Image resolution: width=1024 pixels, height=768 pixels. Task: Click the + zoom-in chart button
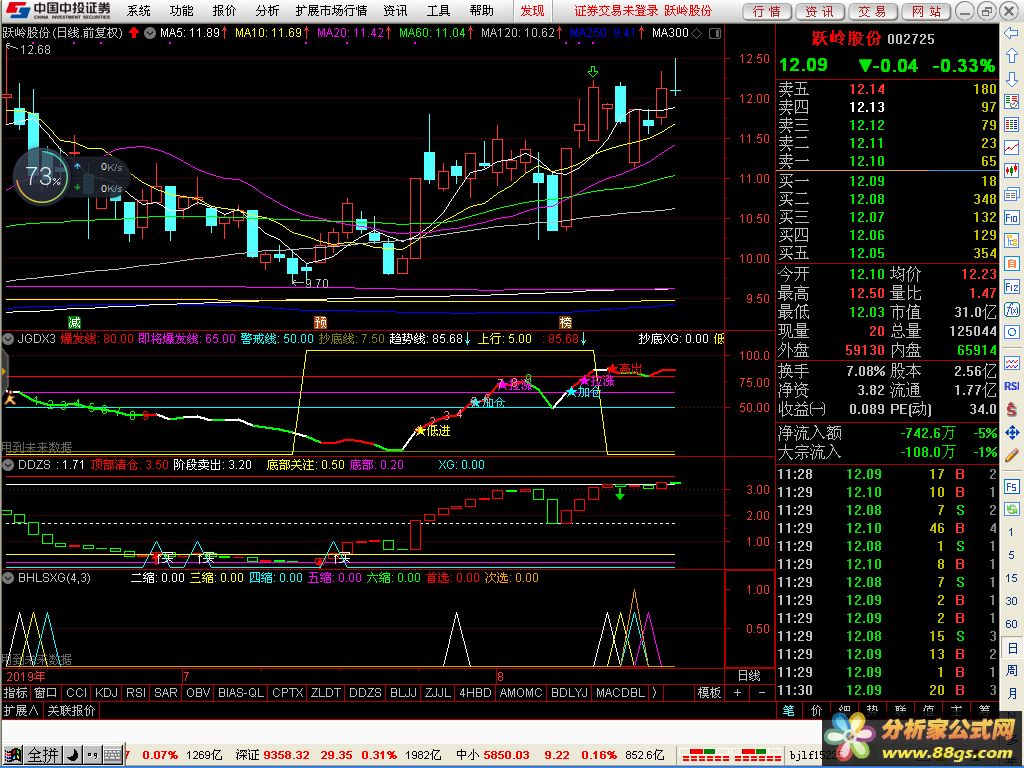pos(737,693)
